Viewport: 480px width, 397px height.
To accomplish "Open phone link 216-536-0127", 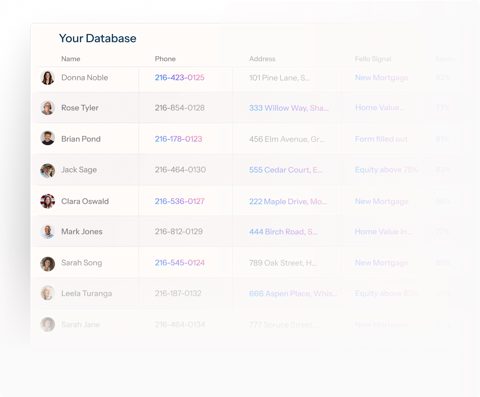I will tap(179, 201).
